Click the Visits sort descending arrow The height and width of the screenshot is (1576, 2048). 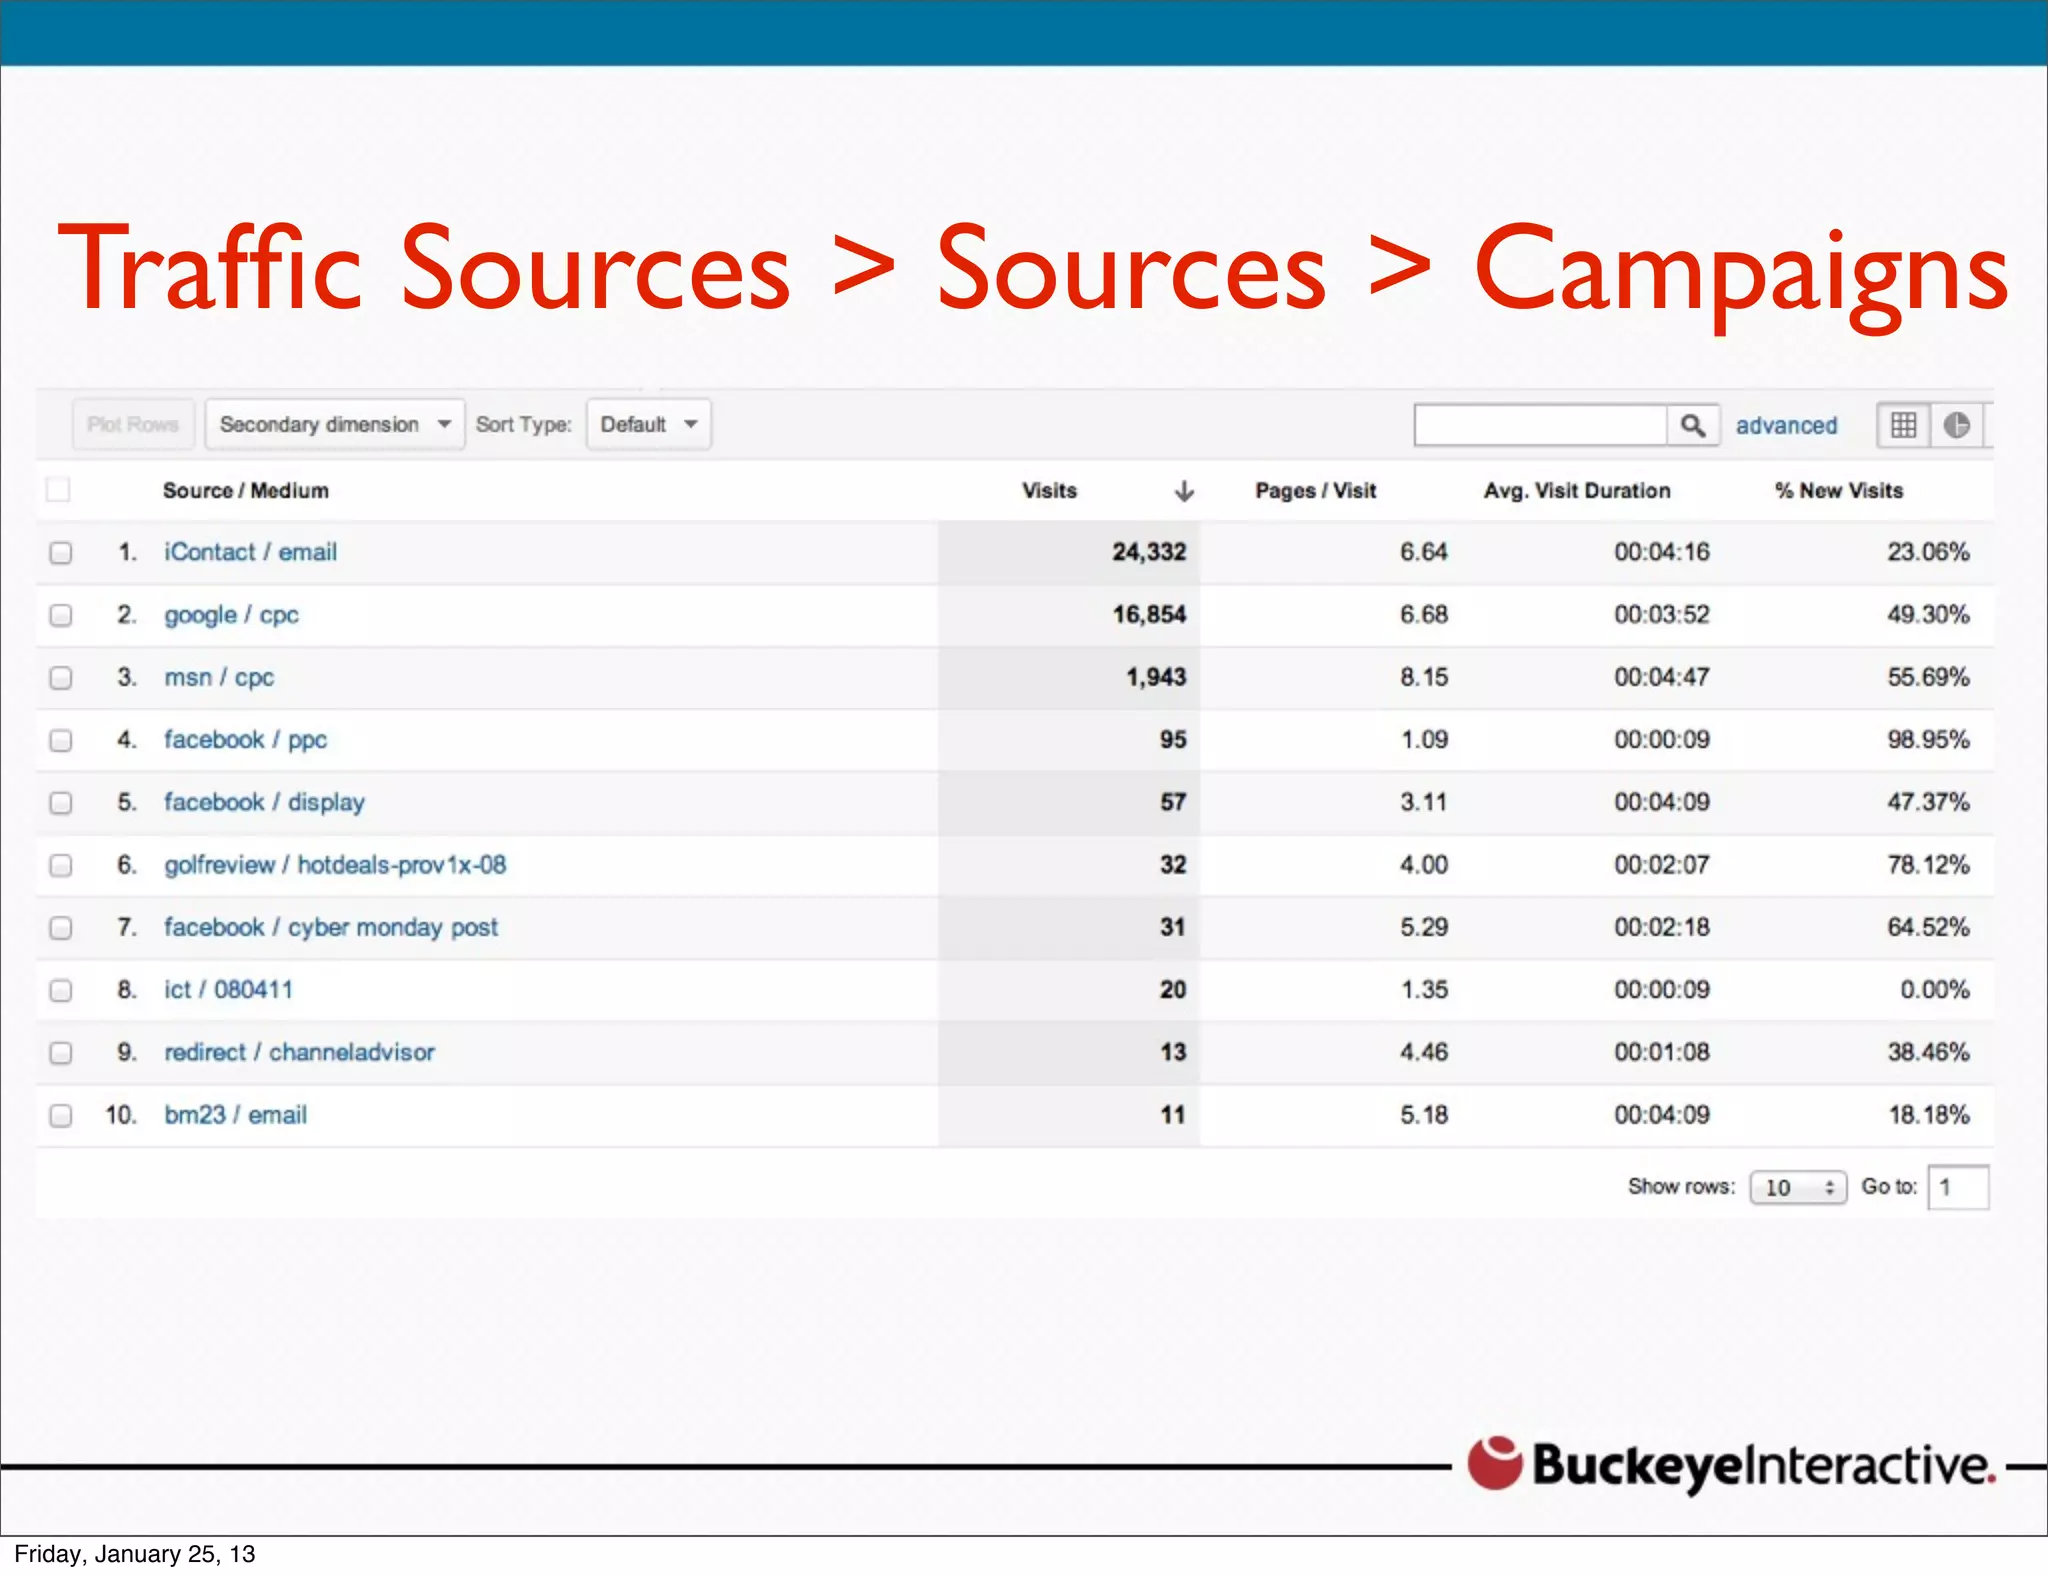click(1184, 490)
